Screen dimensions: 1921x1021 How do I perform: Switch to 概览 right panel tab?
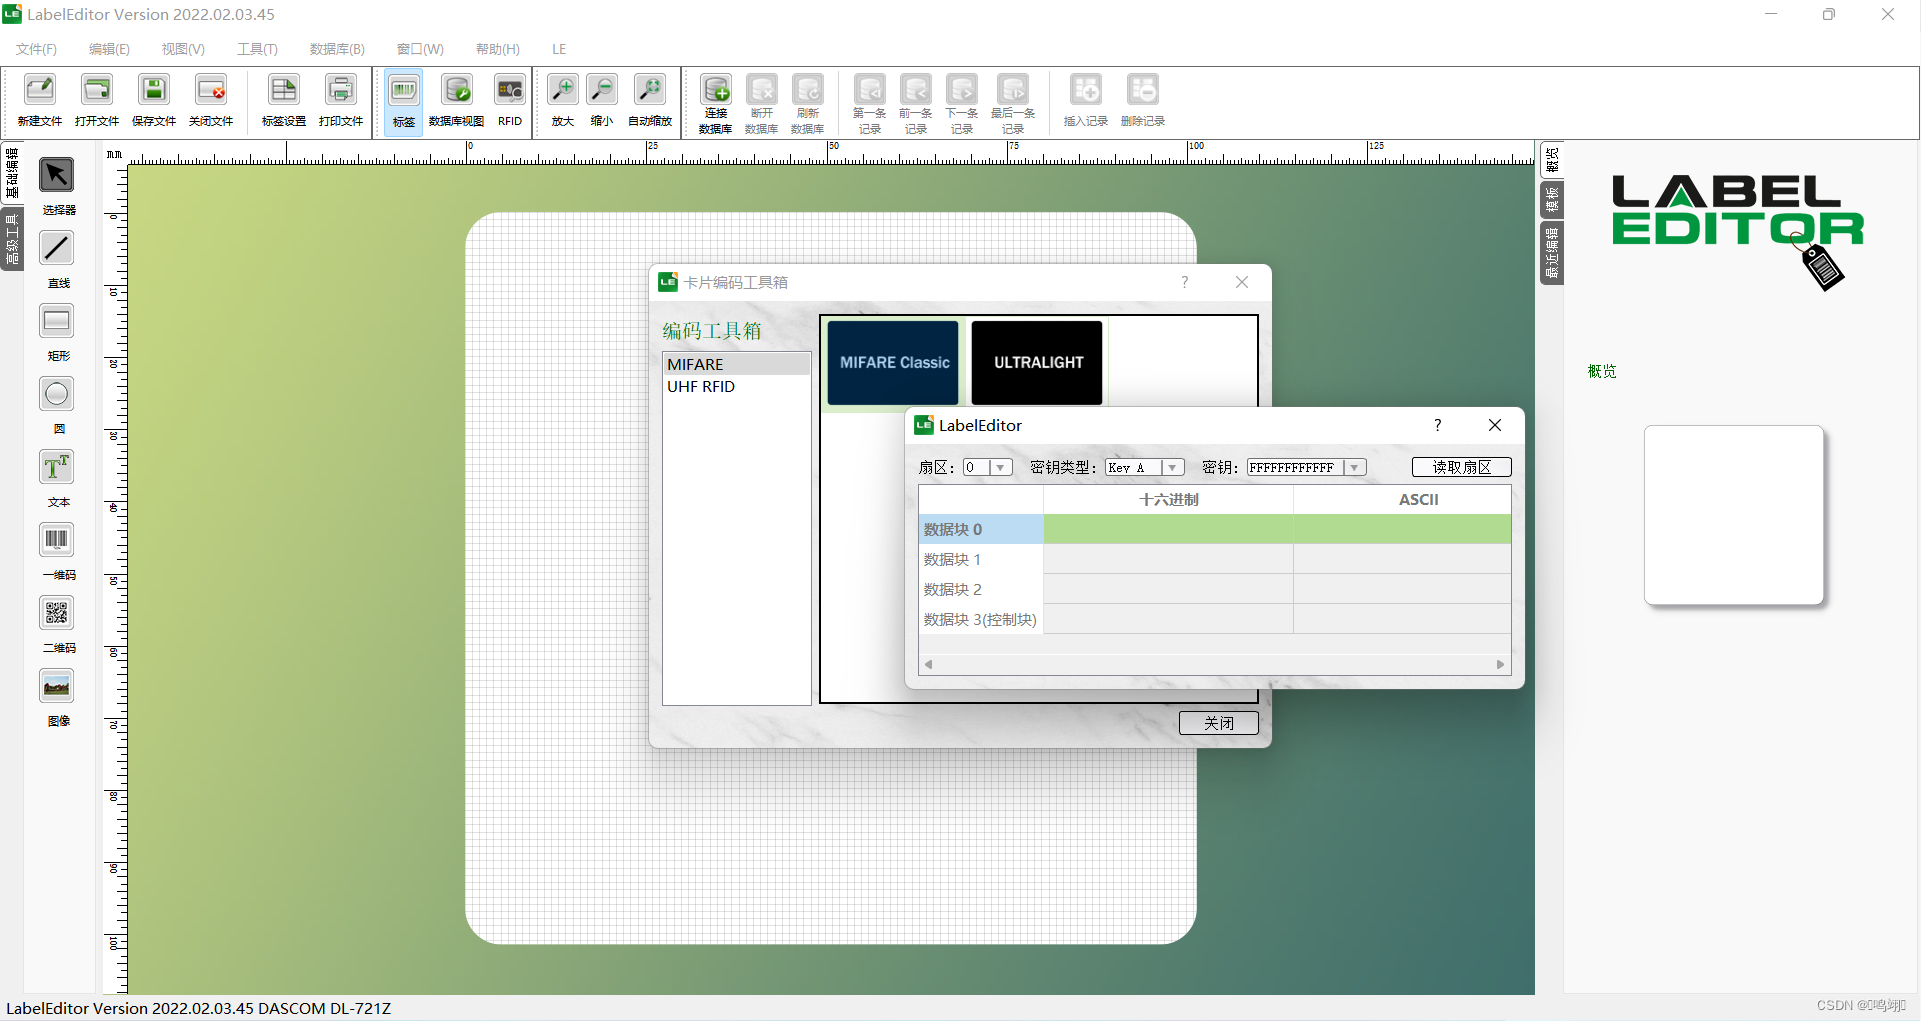click(1552, 160)
